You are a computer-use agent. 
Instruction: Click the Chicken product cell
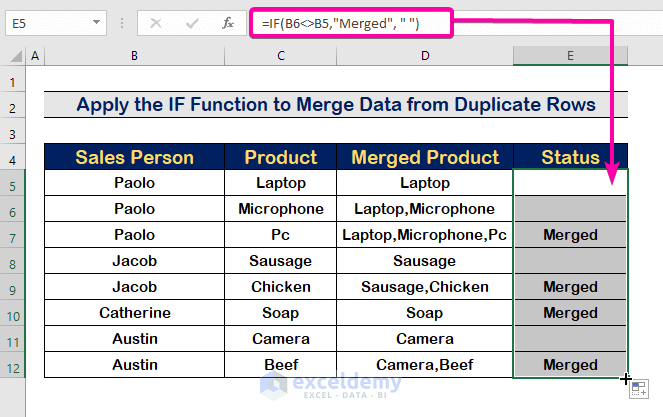281,287
